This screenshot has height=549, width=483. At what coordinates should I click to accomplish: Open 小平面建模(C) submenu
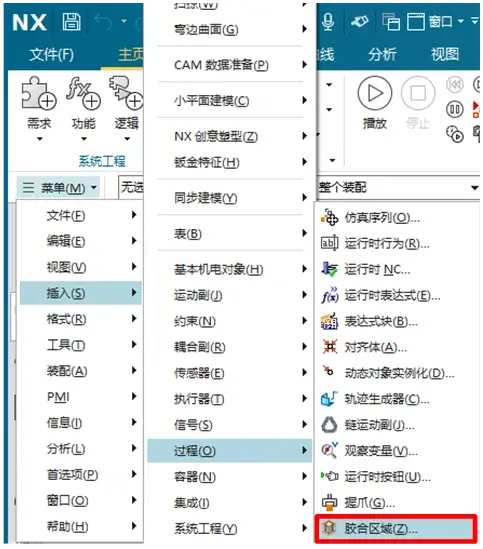tap(230, 101)
